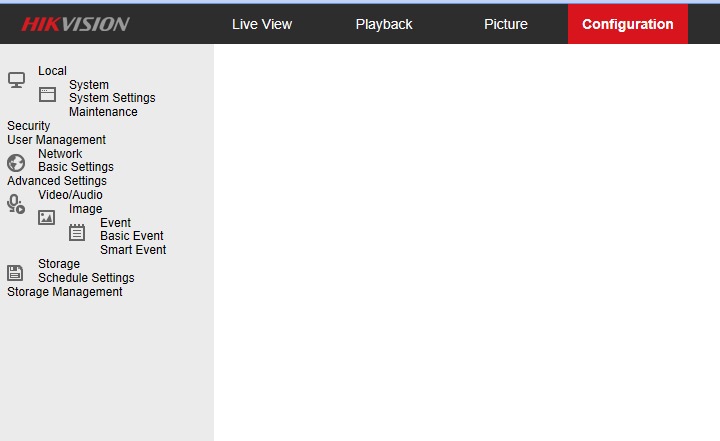This screenshot has width=720, height=441.
Task: Click the Storage floppy disk icon
Action: coord(16,272)
